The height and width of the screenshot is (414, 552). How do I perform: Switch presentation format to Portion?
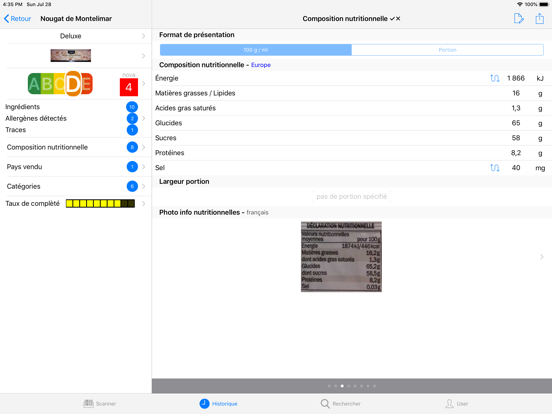447,50
